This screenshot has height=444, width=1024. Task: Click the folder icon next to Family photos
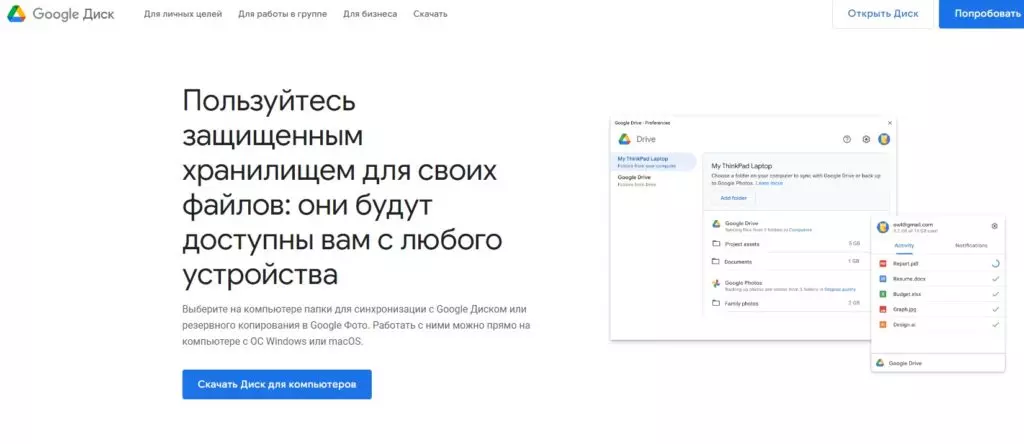(x=716, y=303)
